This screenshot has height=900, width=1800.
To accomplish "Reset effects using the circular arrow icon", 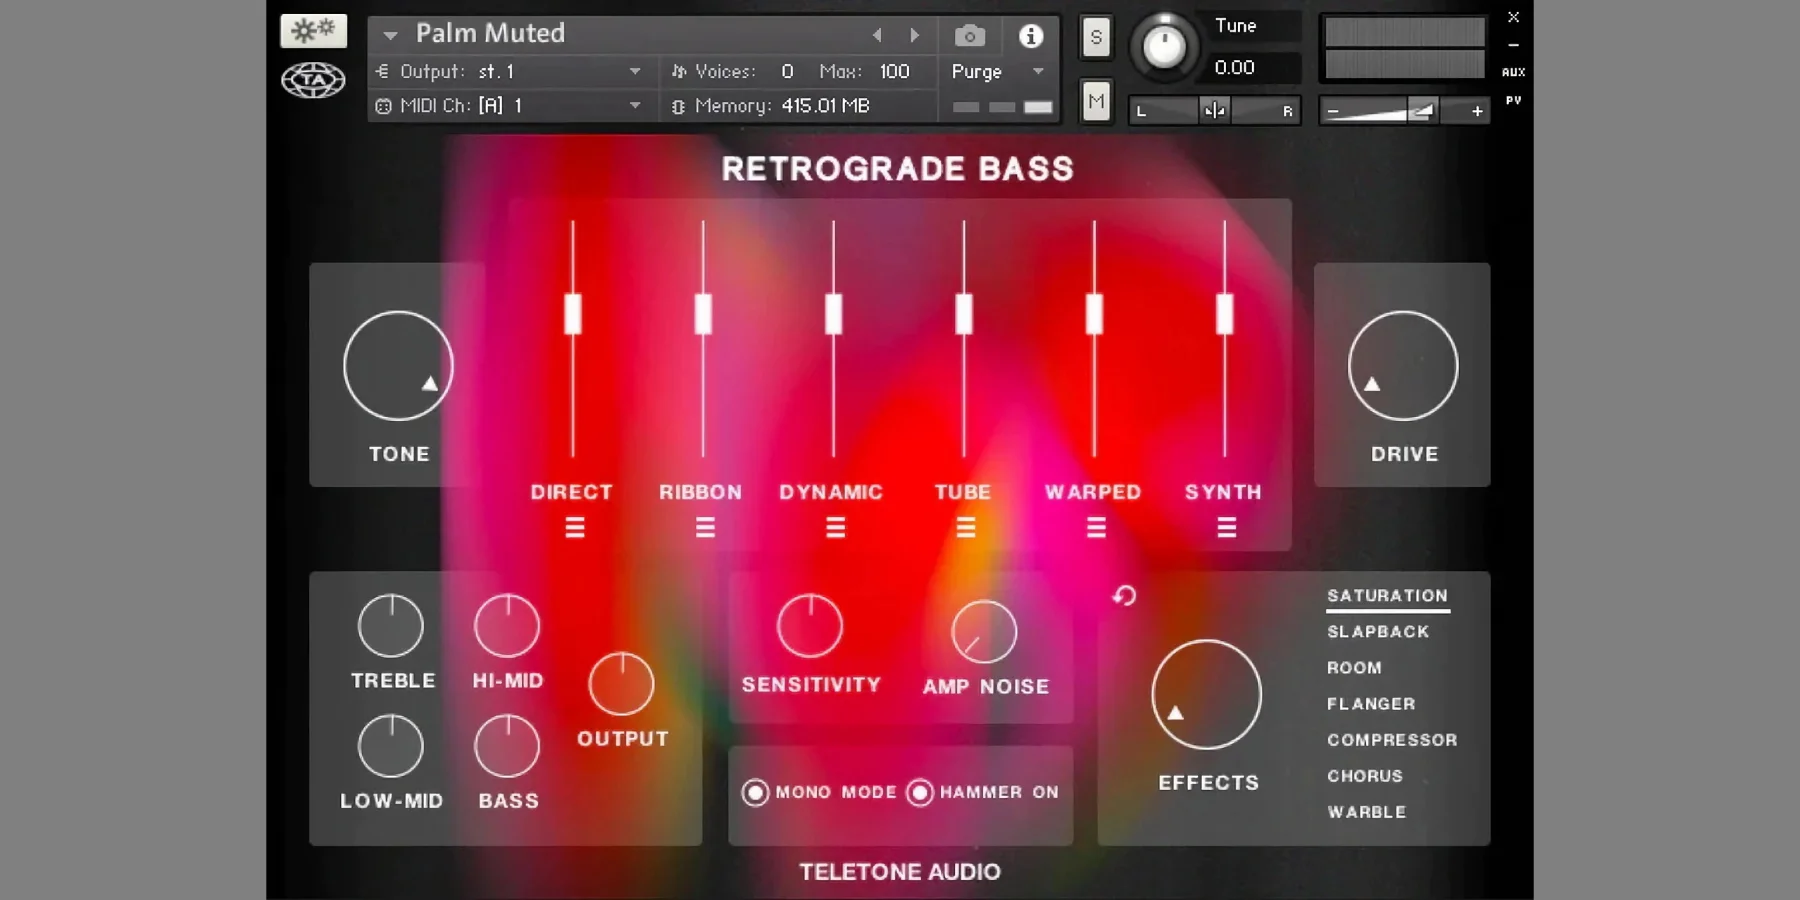I will pos(1124,595).
